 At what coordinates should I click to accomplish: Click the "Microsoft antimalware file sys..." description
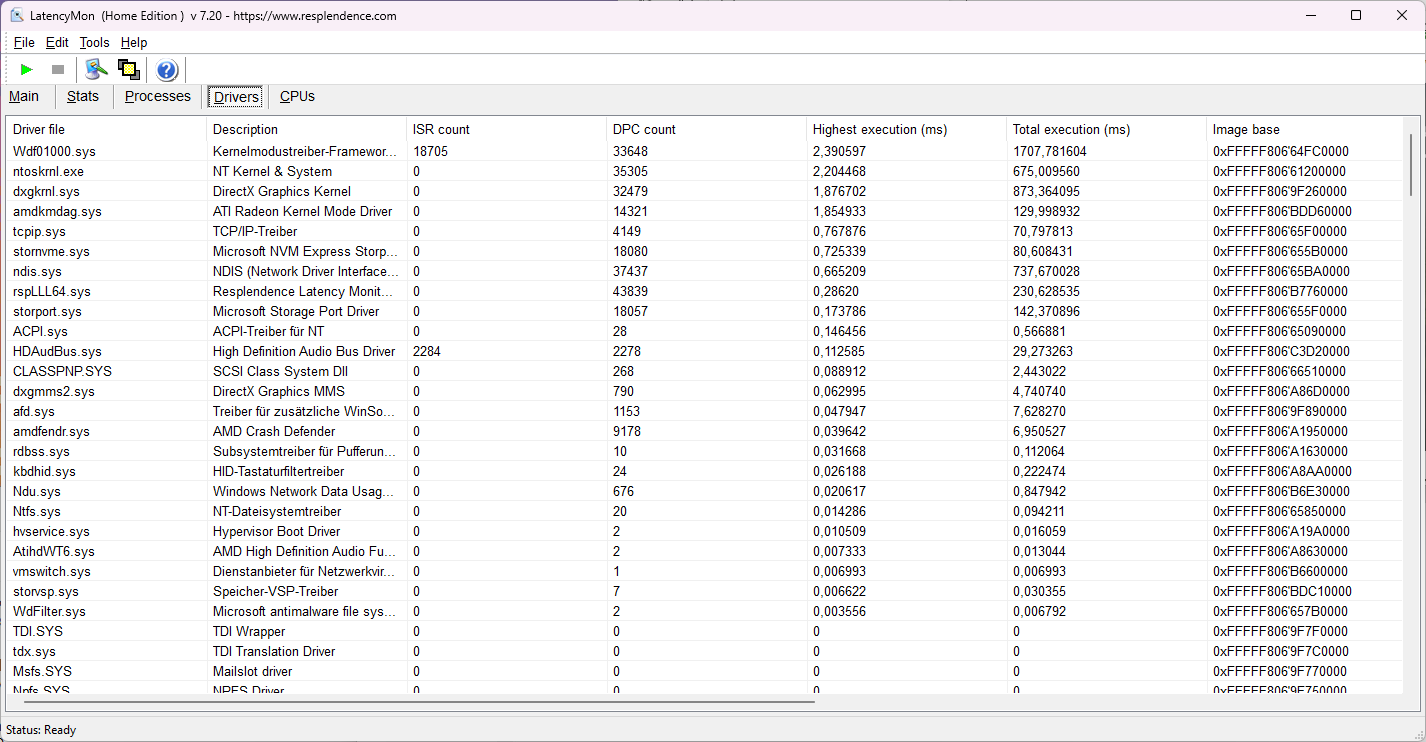(305, 611)
